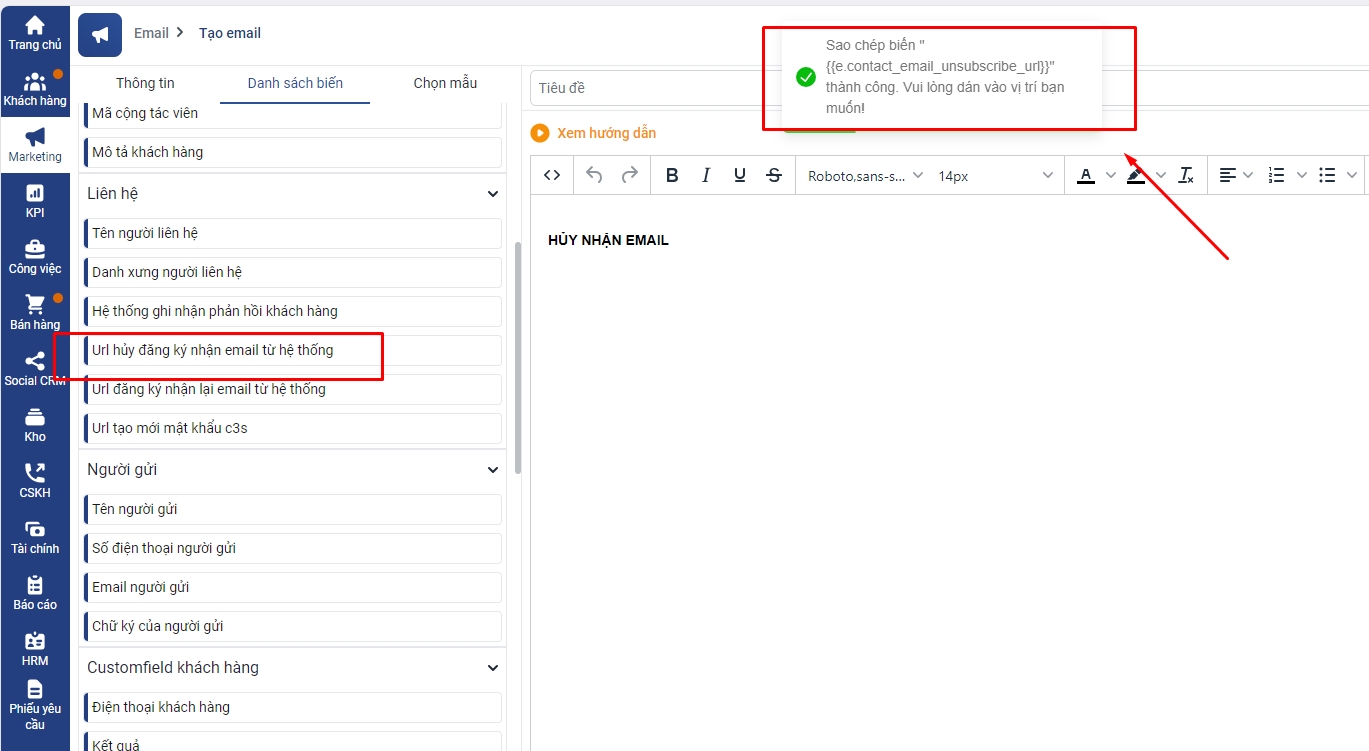Screen dimensions: 1369x751
Task: Open the Trang chủ home icon
Action: (35, 33)
